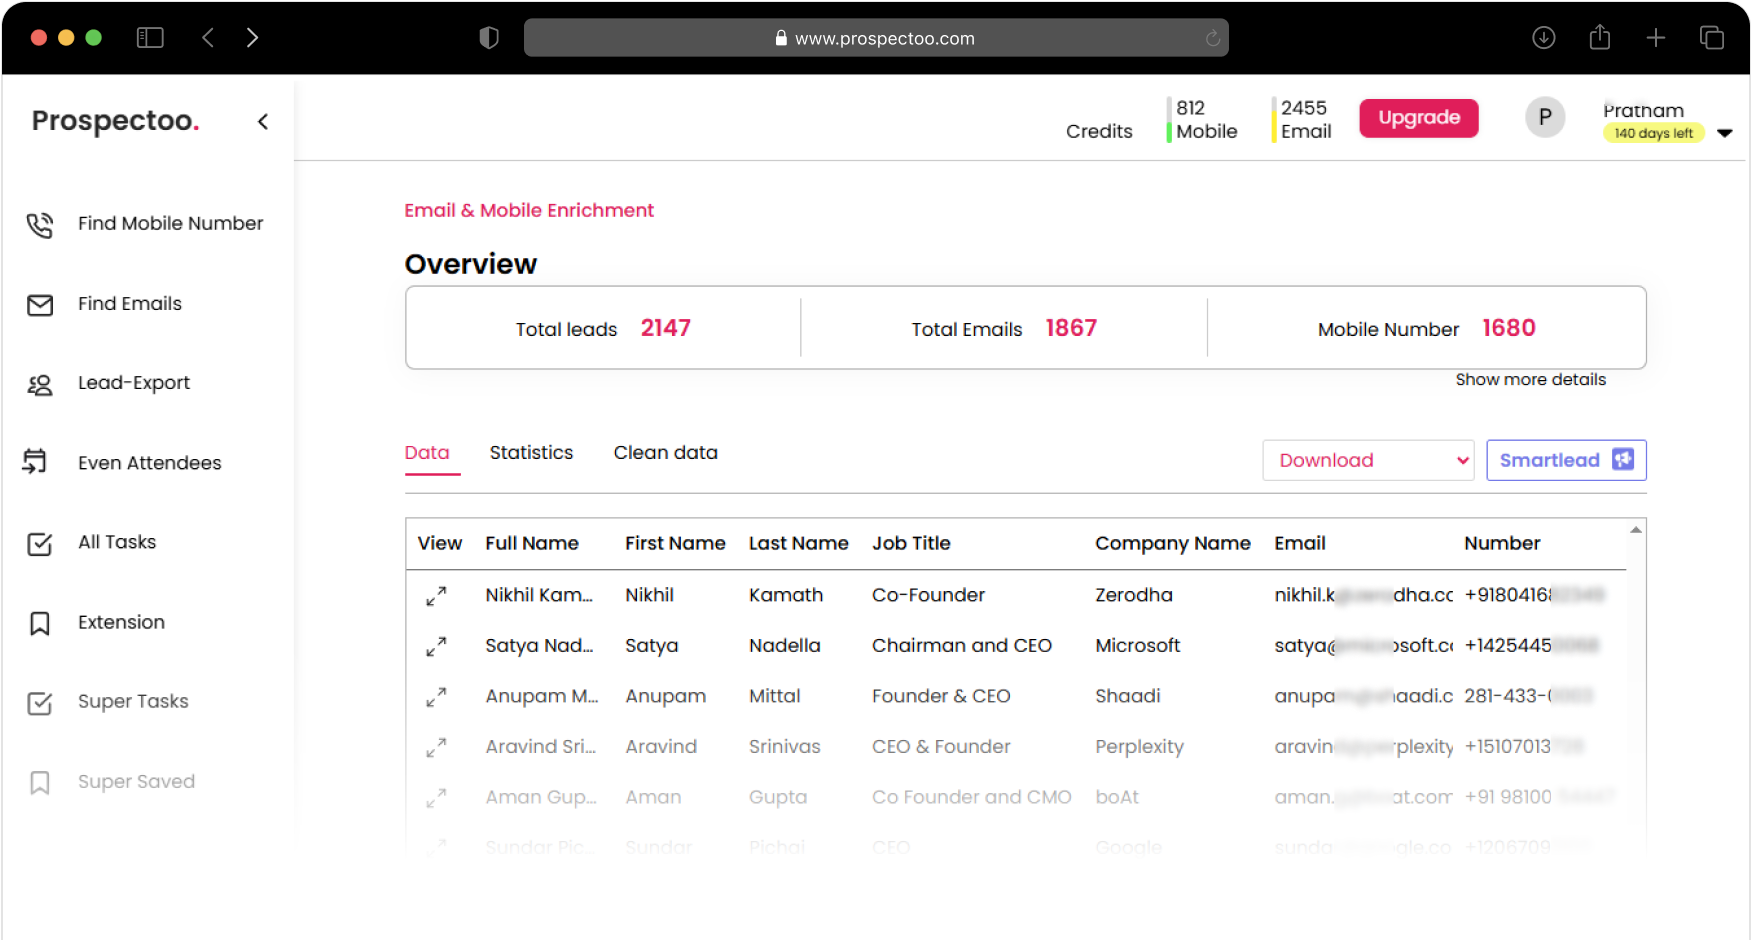Screen dimensions: 1751x940
Task: Click the Super Tasks checkmark icon
Action: pos(40,703)
